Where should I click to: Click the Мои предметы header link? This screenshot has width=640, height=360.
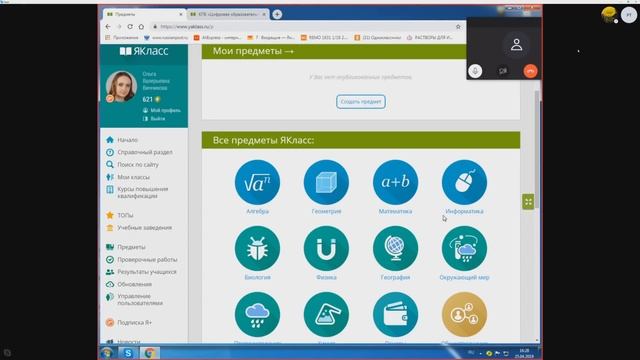(x=253, y=51)
